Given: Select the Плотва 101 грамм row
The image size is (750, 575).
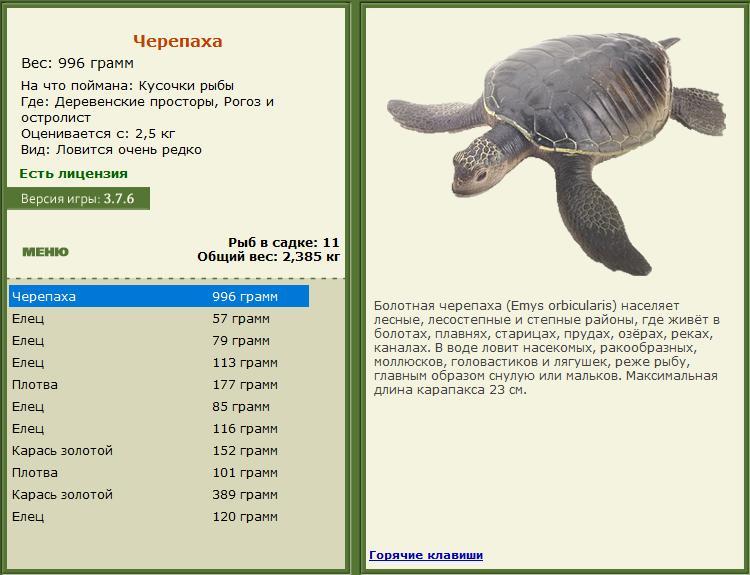Looking at the screenshot, I should pyautogui.click(x=159, y=473).
